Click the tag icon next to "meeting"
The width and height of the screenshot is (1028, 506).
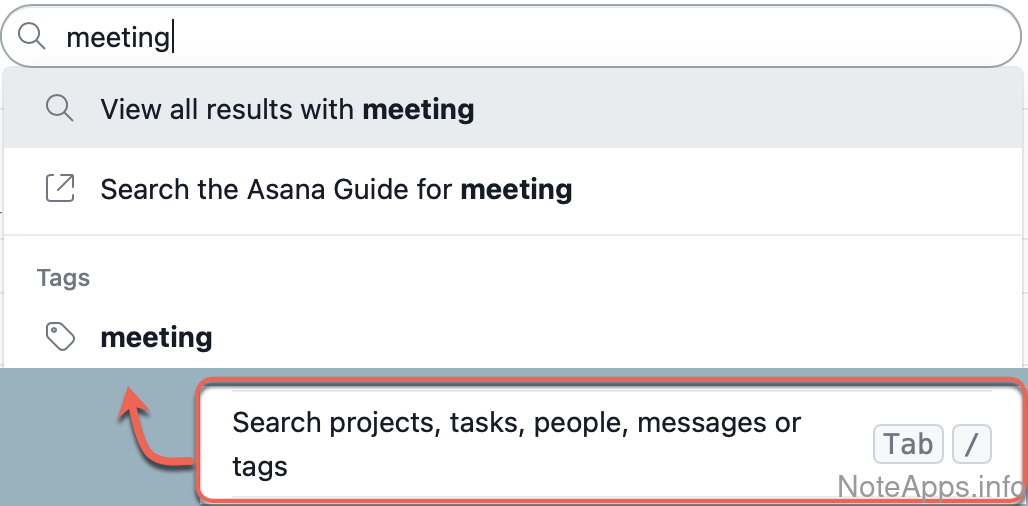(61, 337)
